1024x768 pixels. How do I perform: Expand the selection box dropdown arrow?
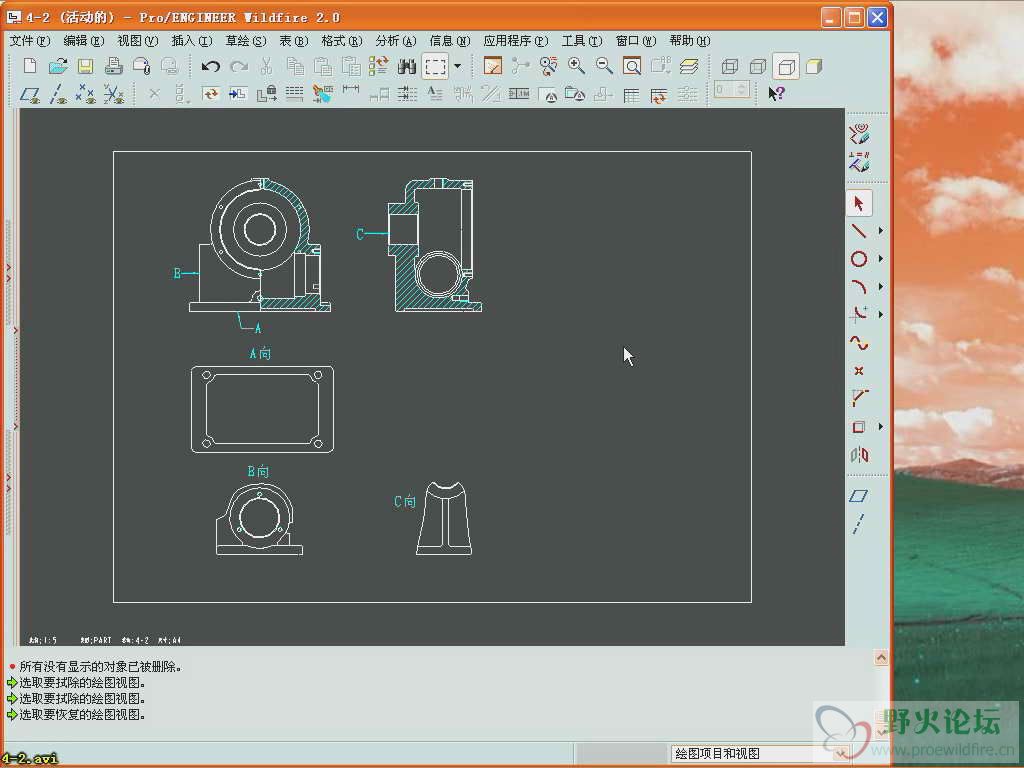point(457,66)
